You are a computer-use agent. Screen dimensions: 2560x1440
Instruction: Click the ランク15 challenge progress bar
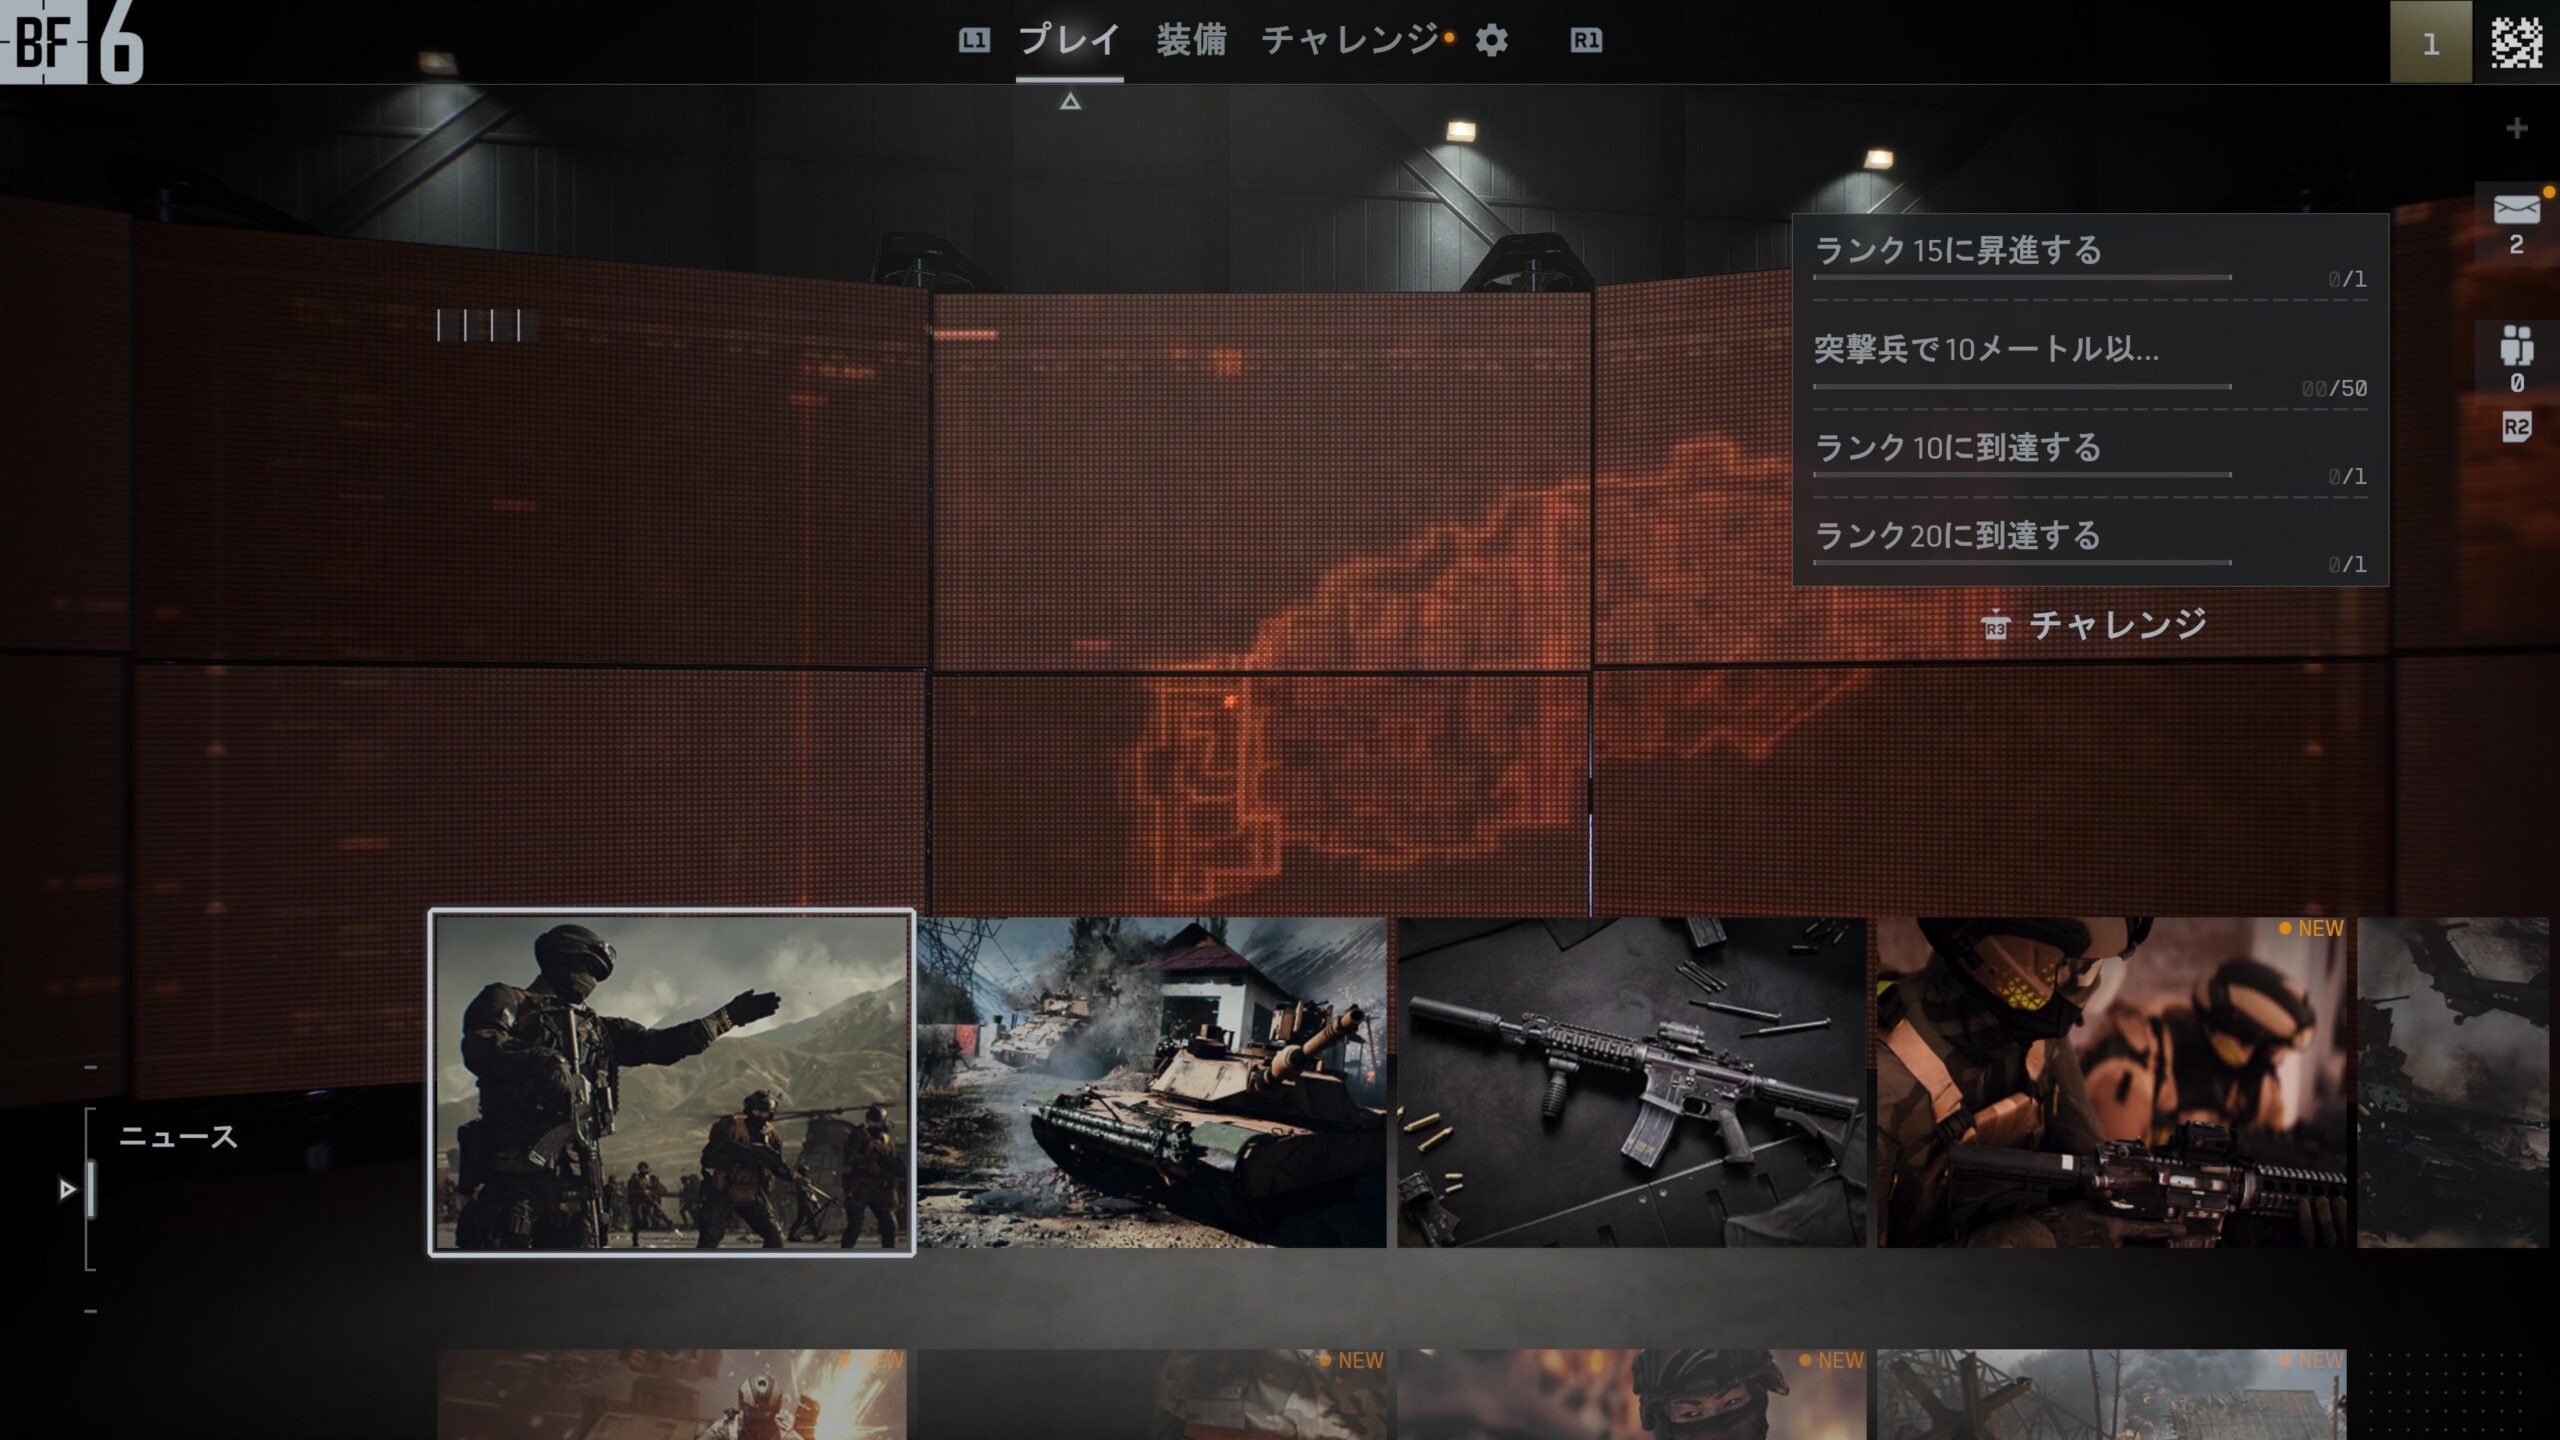(2022, 277)
